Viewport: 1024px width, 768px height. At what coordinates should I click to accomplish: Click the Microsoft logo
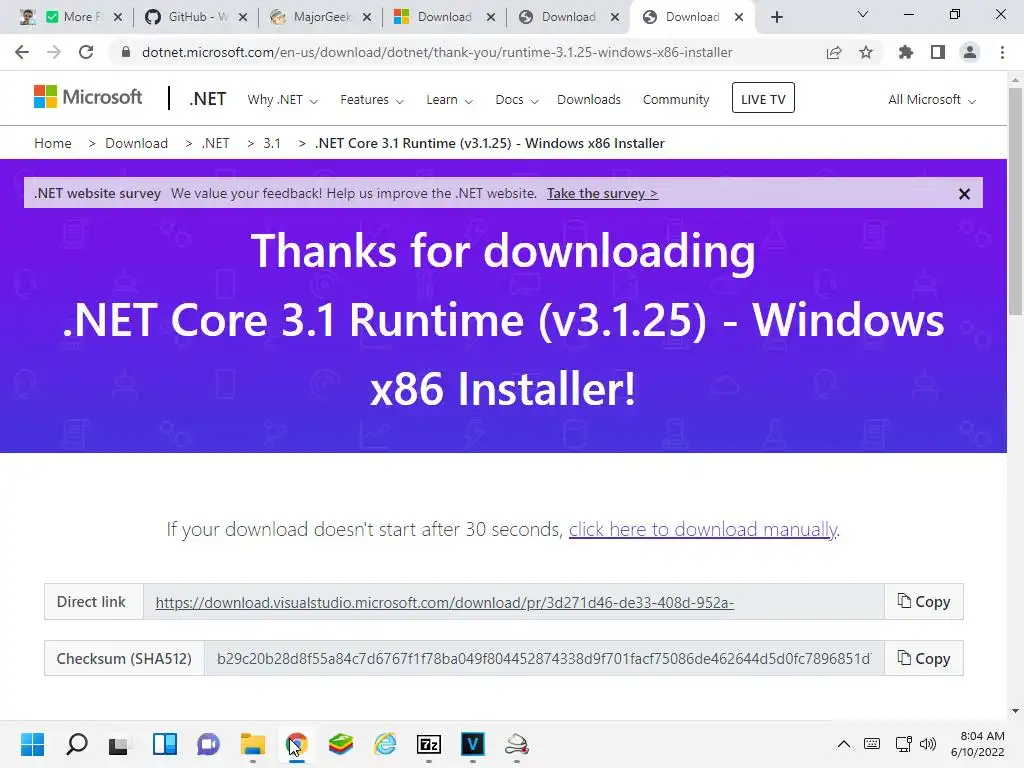[x=88, y=97]
